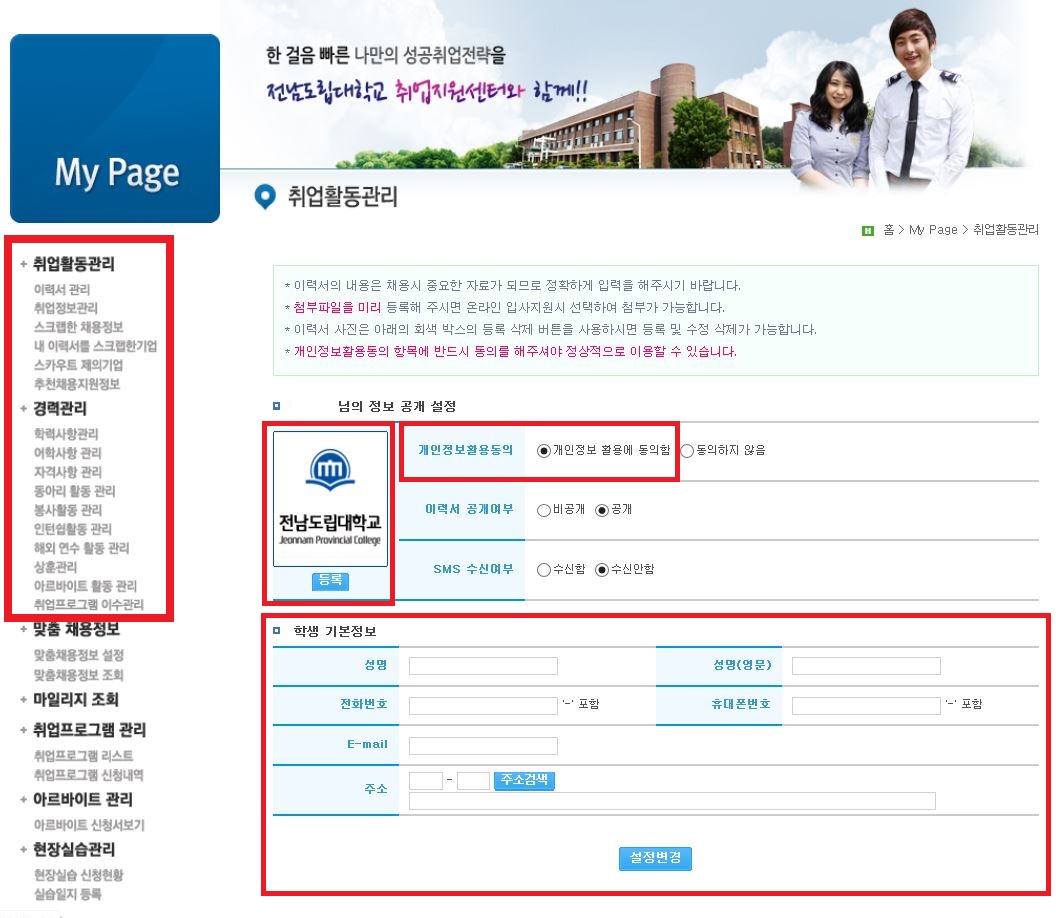Viewport: 1056px width, 918px height.
Task: Click the 성명 input field
Action: click(x=483, y=666)
